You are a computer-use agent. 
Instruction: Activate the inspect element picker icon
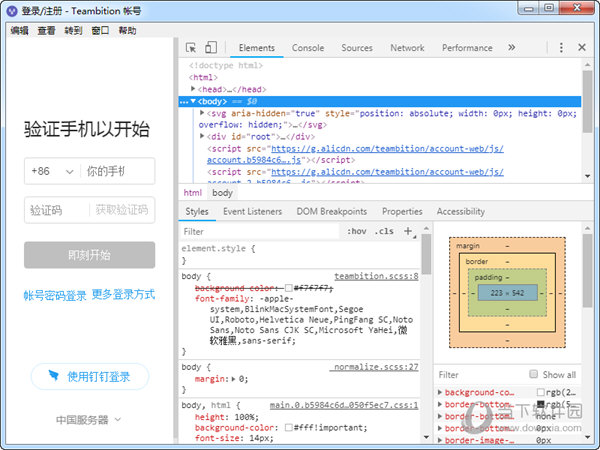coord(191,48)
